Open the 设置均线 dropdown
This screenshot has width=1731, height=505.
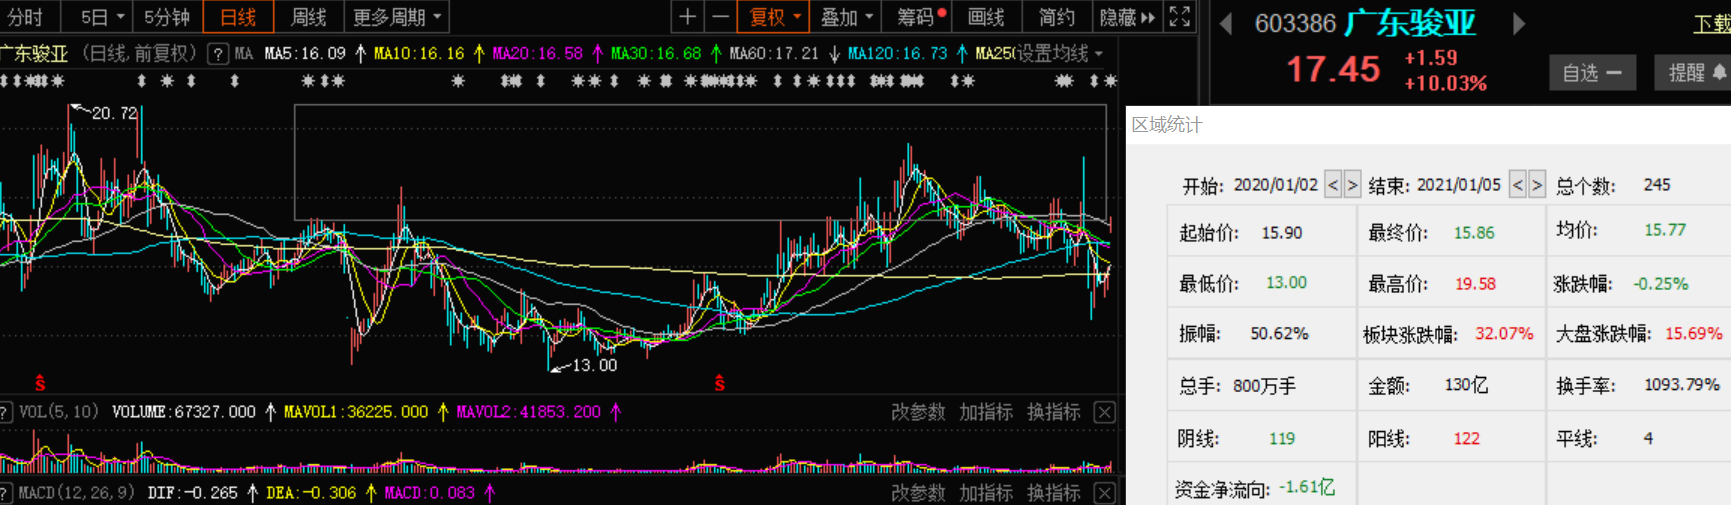[x=1060, y=54]
